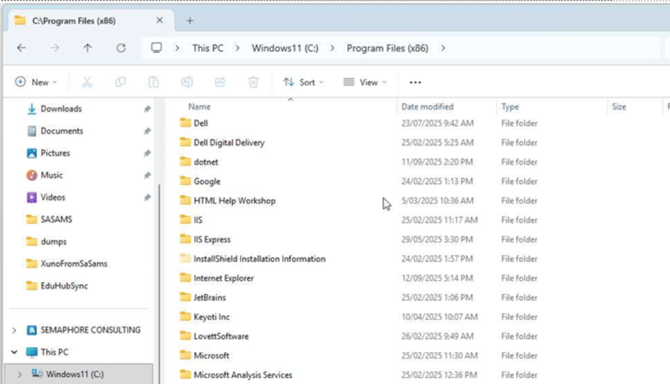Expand chevron after This PC breadcrumb
This screenshot has width=670, height=384.
[x=238, y=48]
